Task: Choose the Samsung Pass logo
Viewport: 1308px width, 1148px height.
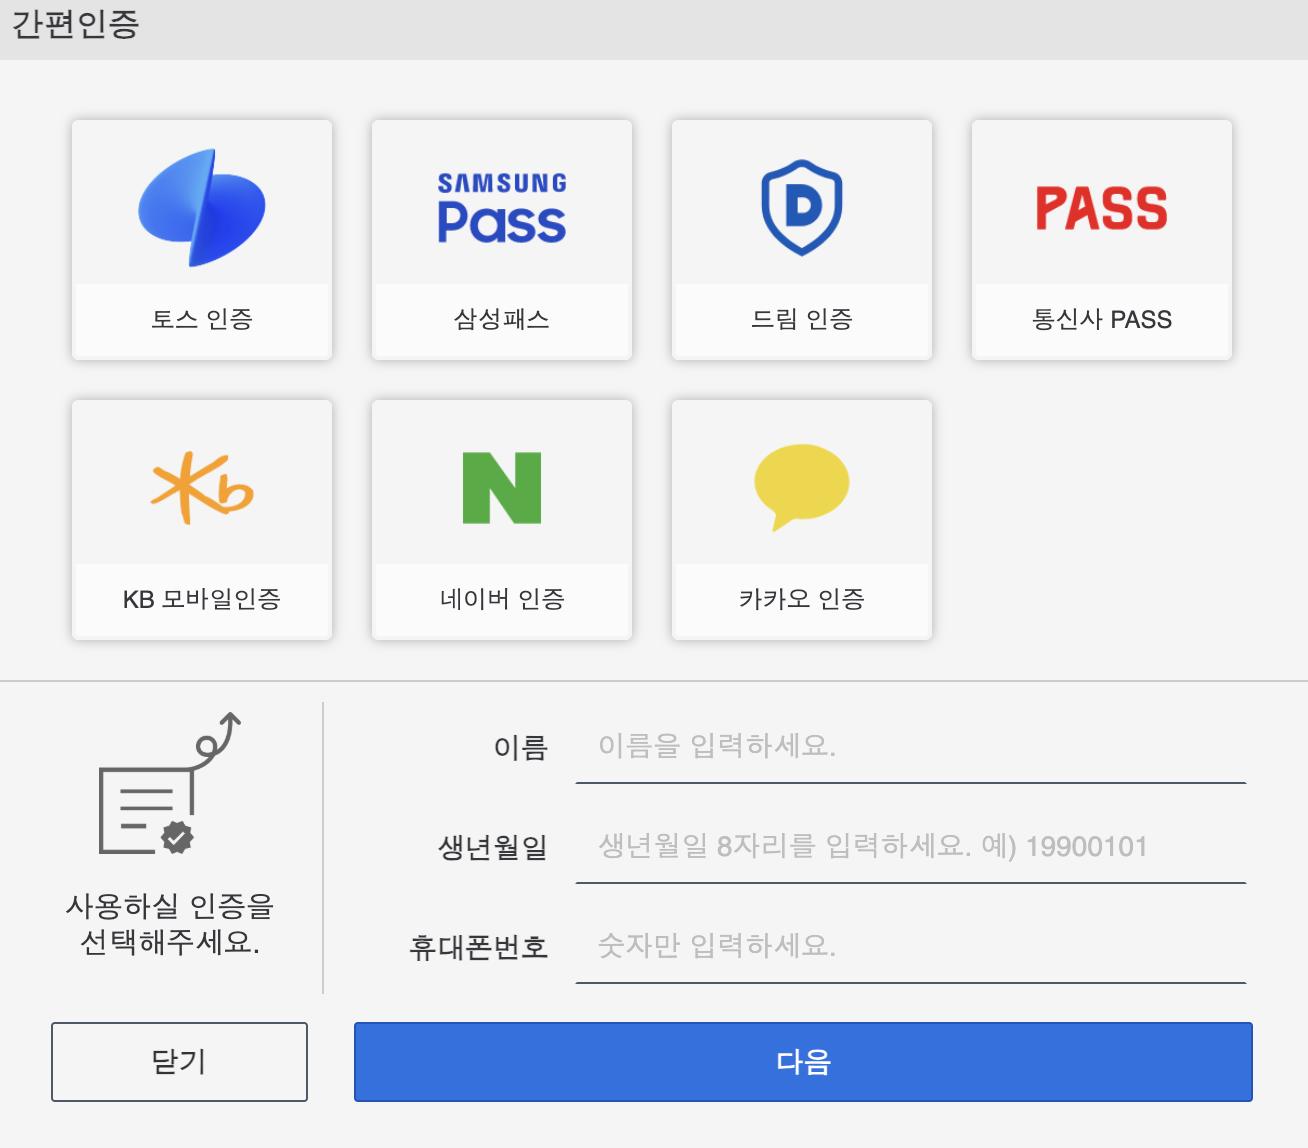Action: click(x=502, y=208)
